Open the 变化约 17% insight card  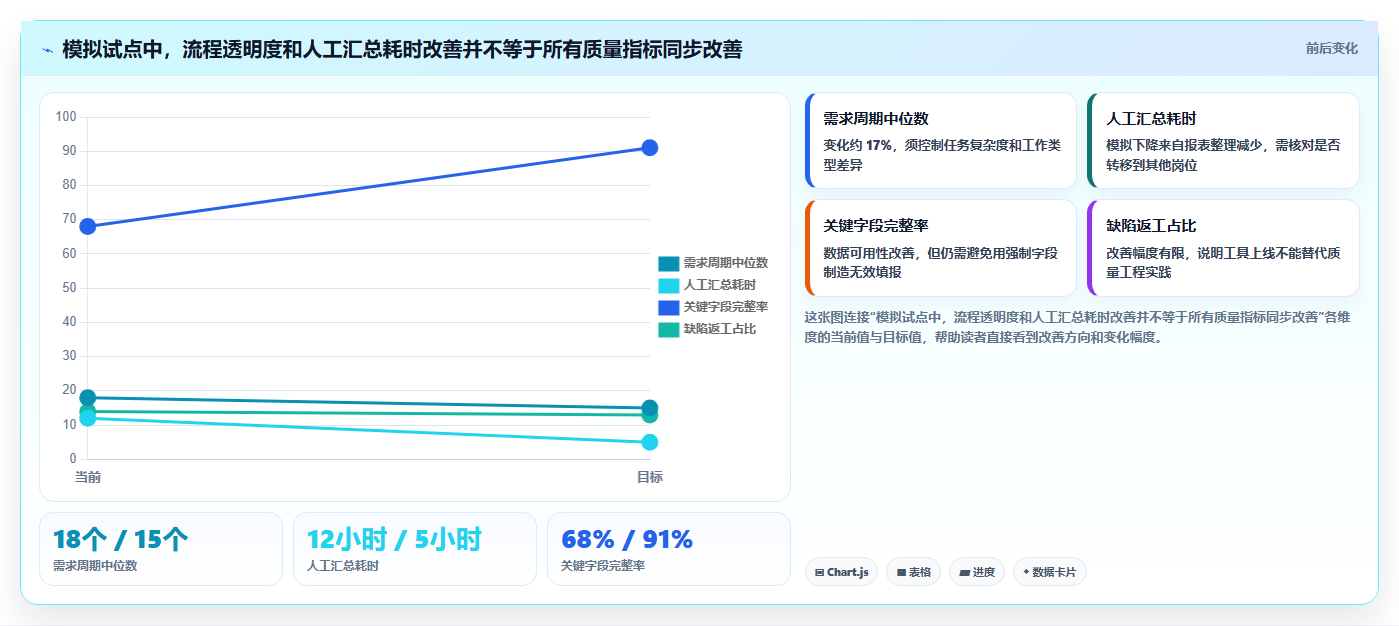click(940, 141)
